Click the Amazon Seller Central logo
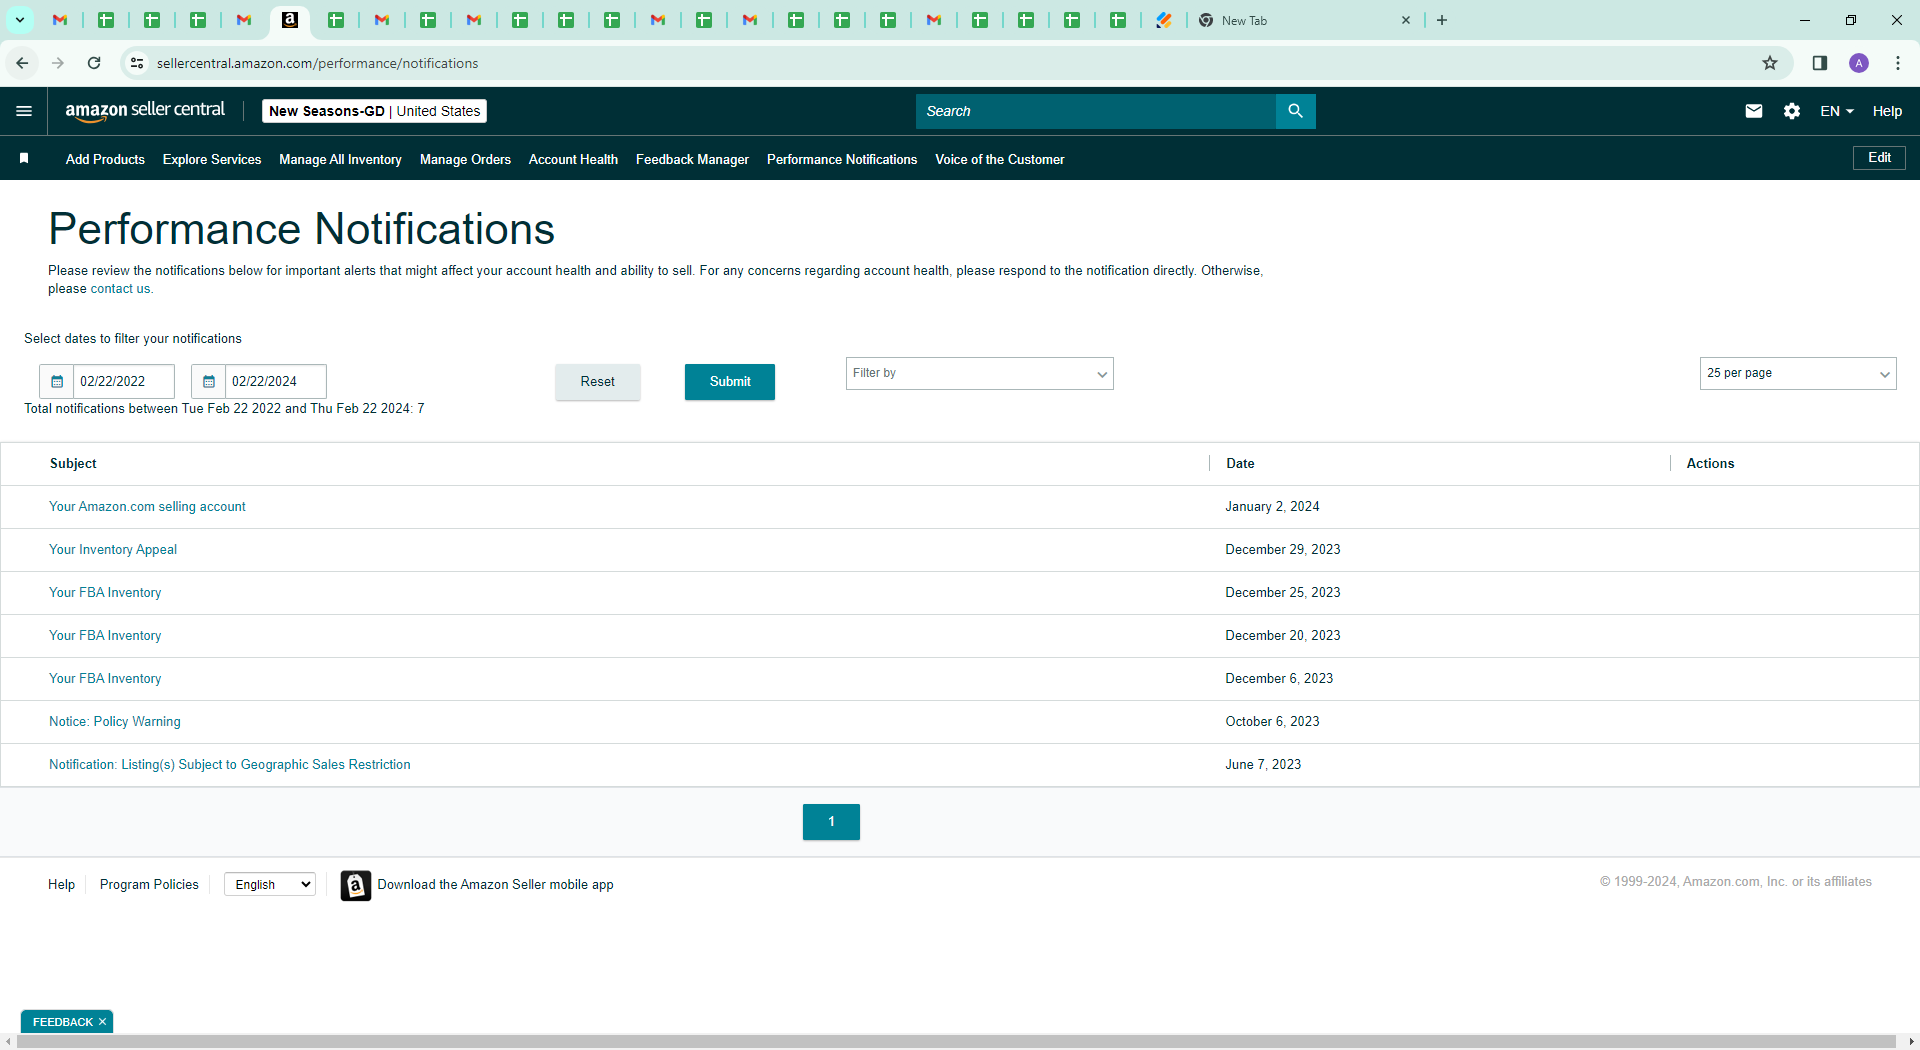 145,111
